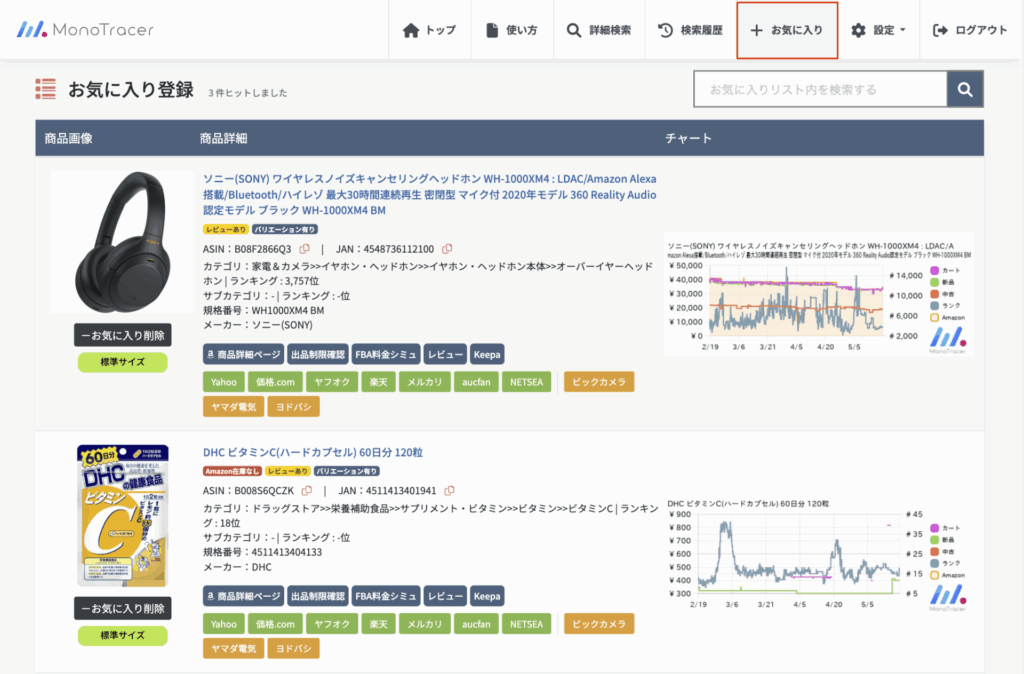Click カート legend swatch in Sony chart
The height and width of the screenshot is (674, 1024).
935,270
